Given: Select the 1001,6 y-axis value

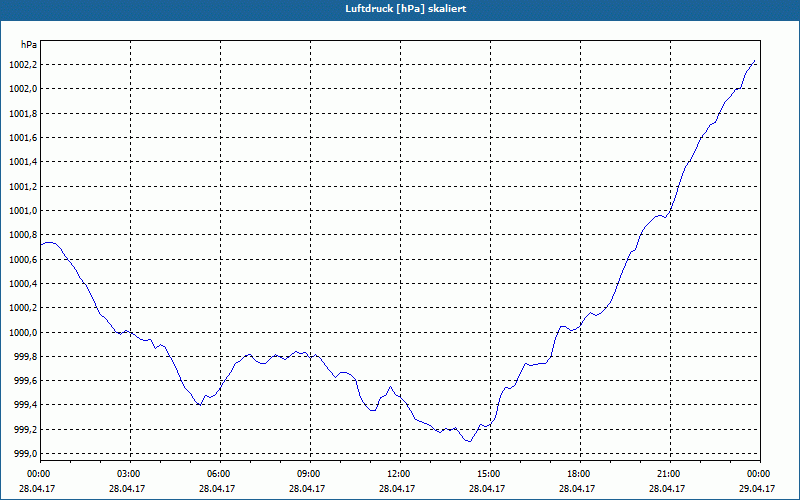Looking at the screenshot, I should (x=23, y=138).
